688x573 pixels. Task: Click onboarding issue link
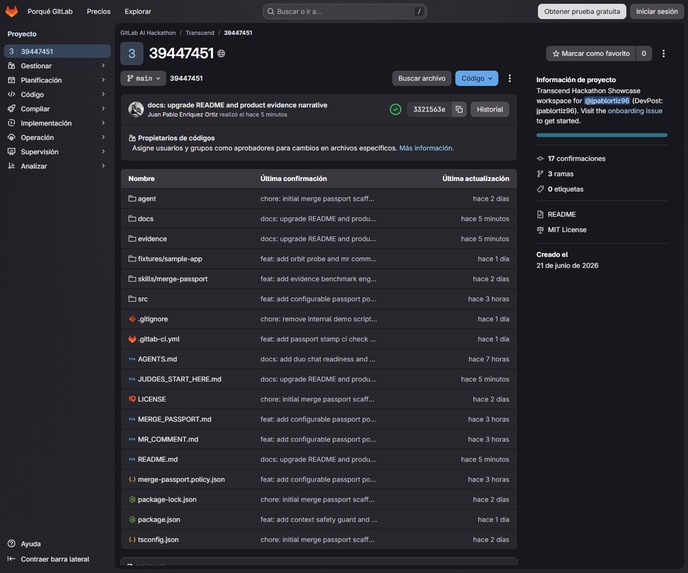pos(635,111)
